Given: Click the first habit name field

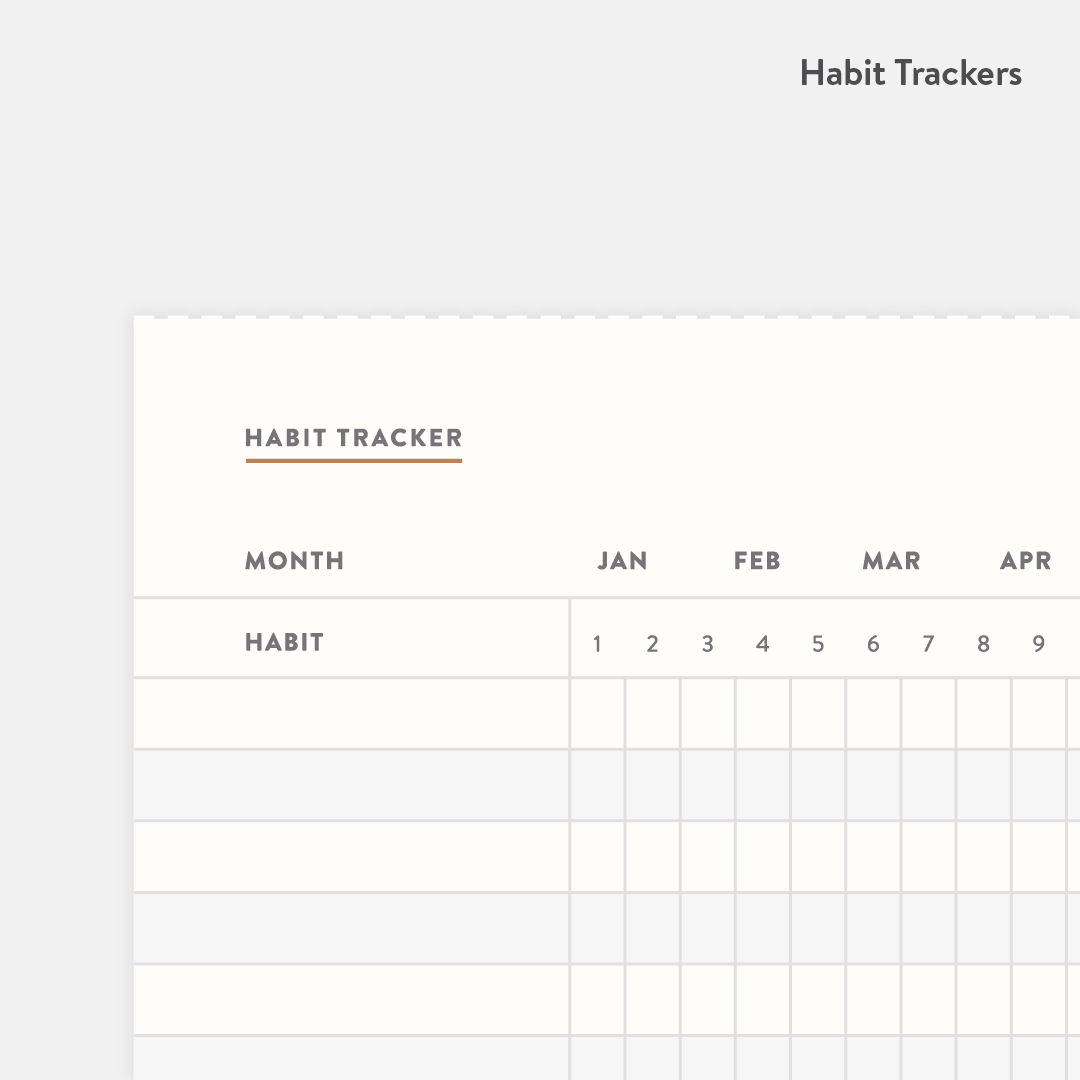Looking at the screenshot, I should [351, 713].
